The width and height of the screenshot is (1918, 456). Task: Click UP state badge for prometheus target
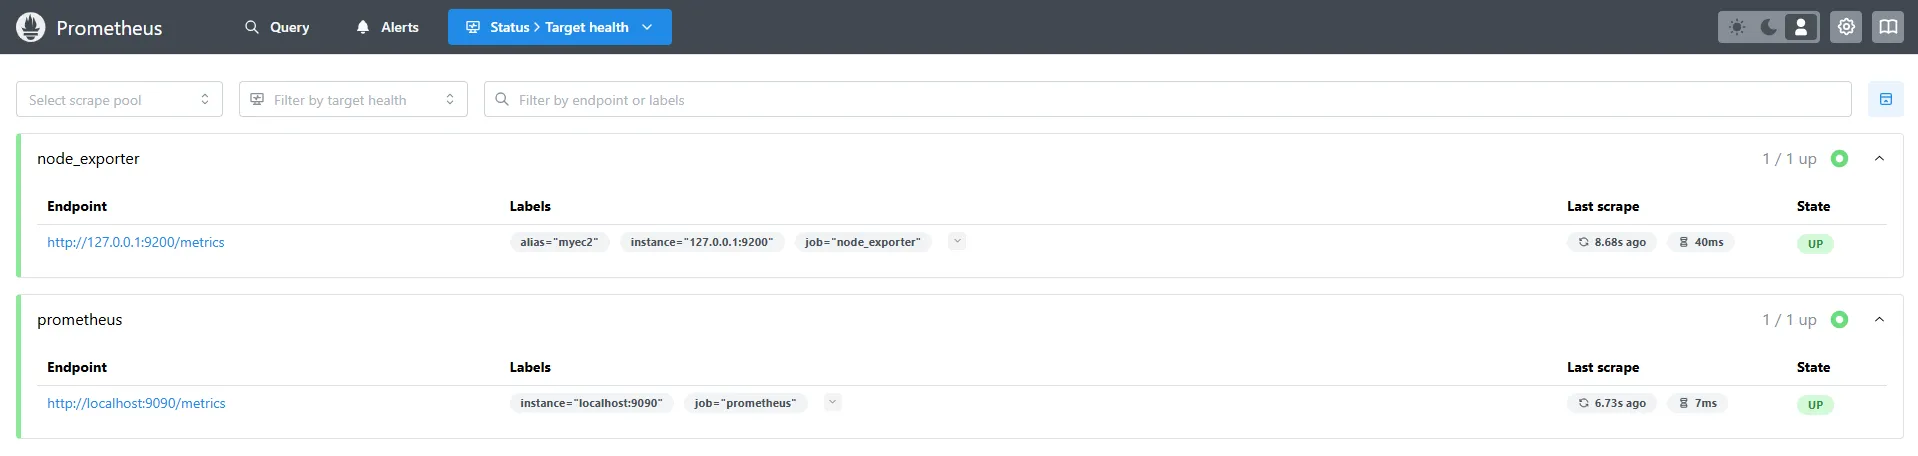(1815, 405)
